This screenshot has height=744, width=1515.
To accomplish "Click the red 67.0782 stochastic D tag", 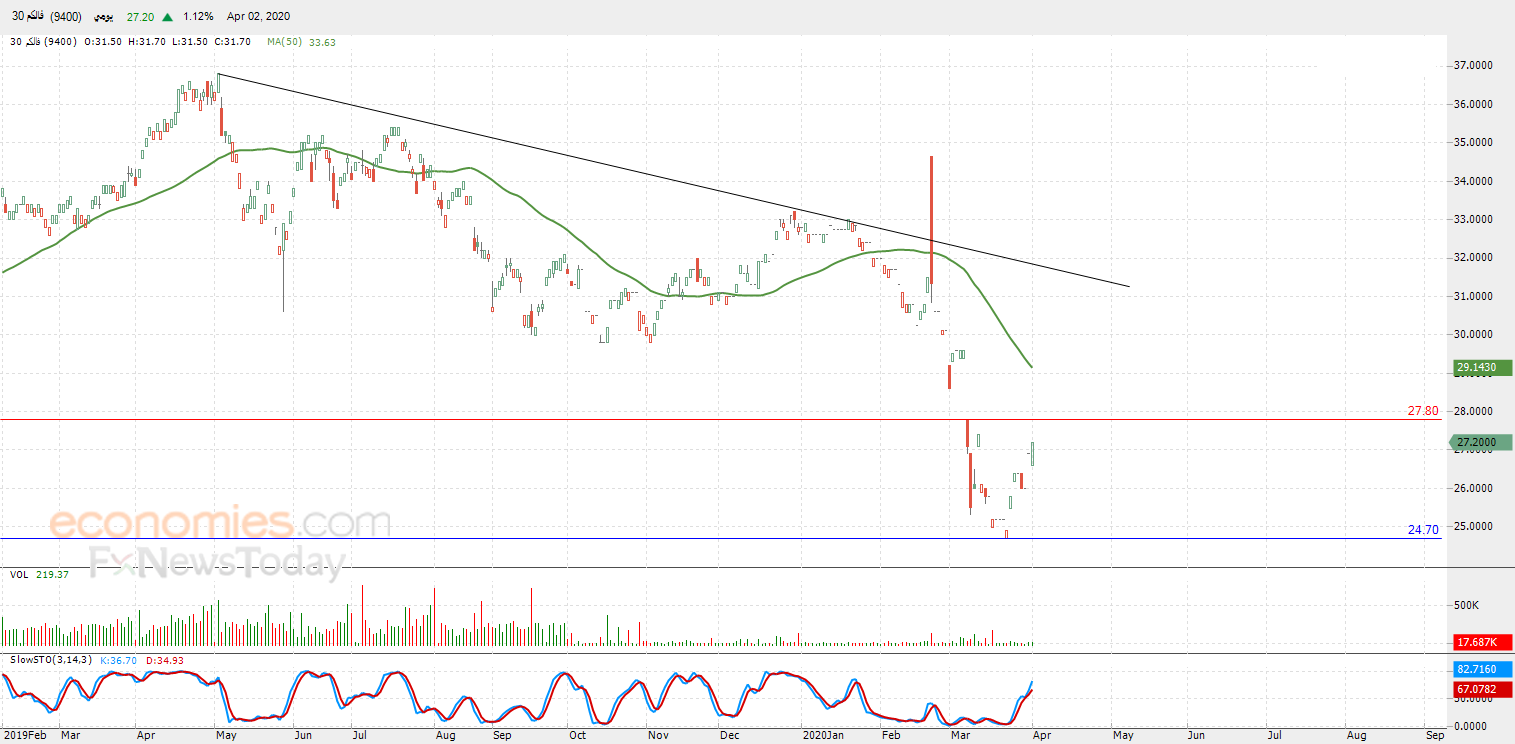I will point(1483,689).
